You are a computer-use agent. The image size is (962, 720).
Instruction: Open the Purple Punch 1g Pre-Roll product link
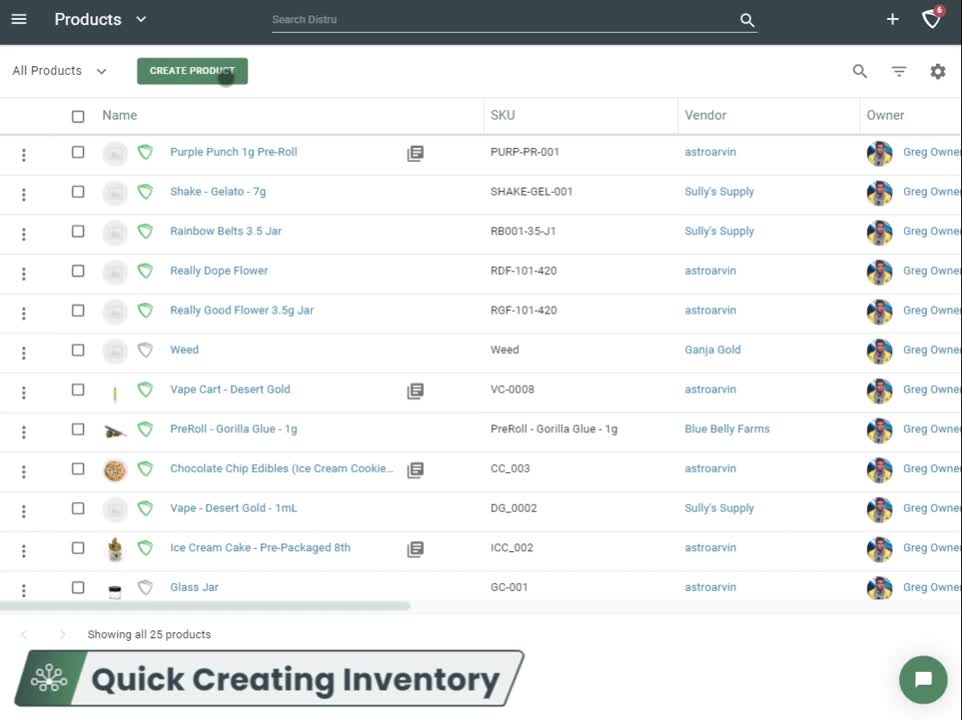coord(233,151)
